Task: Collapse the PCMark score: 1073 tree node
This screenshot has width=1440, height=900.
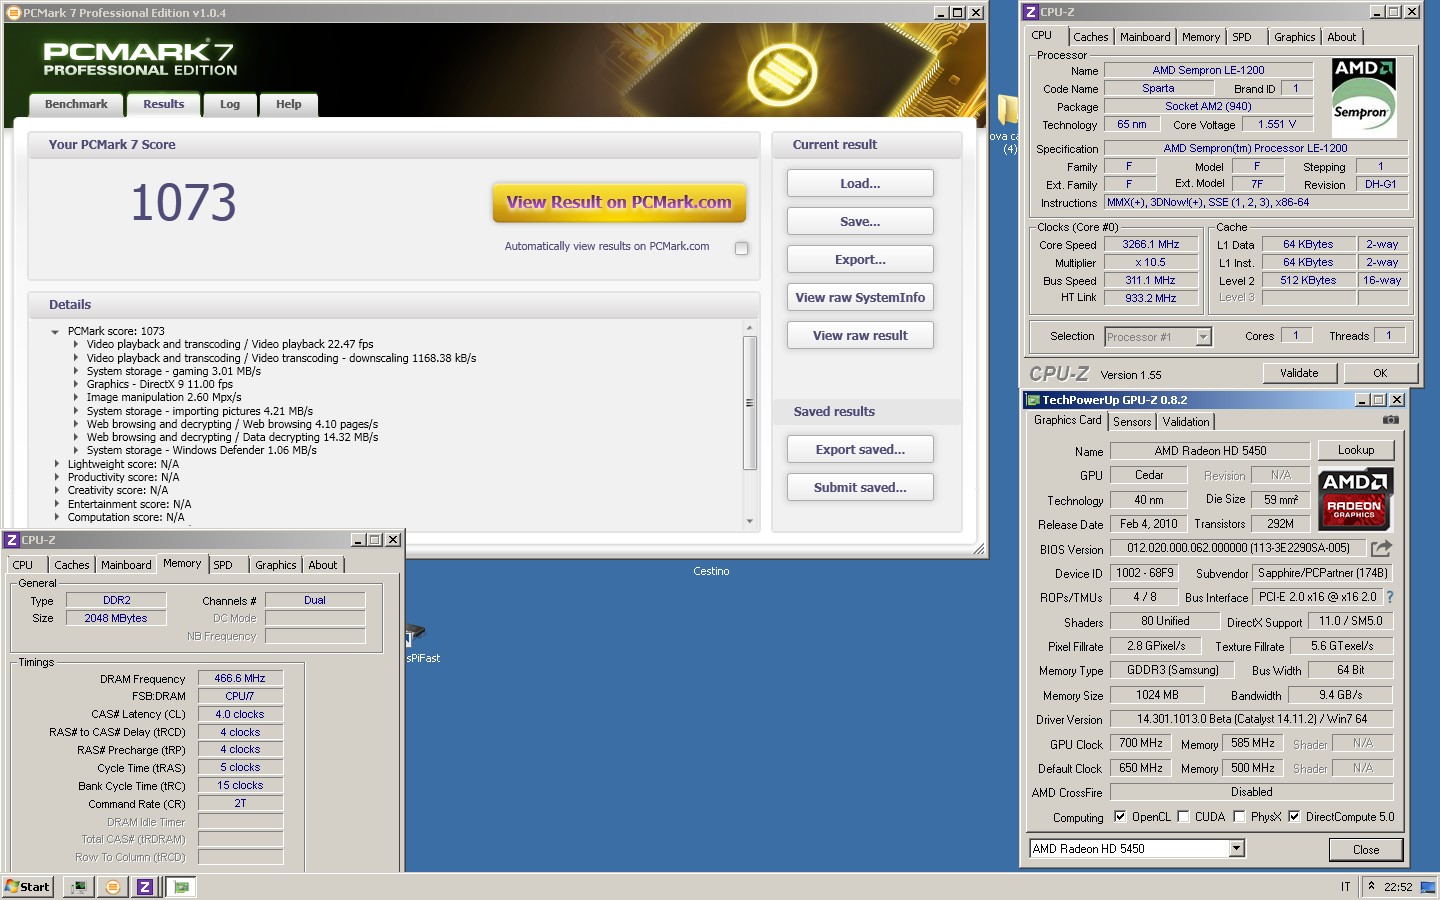Action: tap(55, 332)
